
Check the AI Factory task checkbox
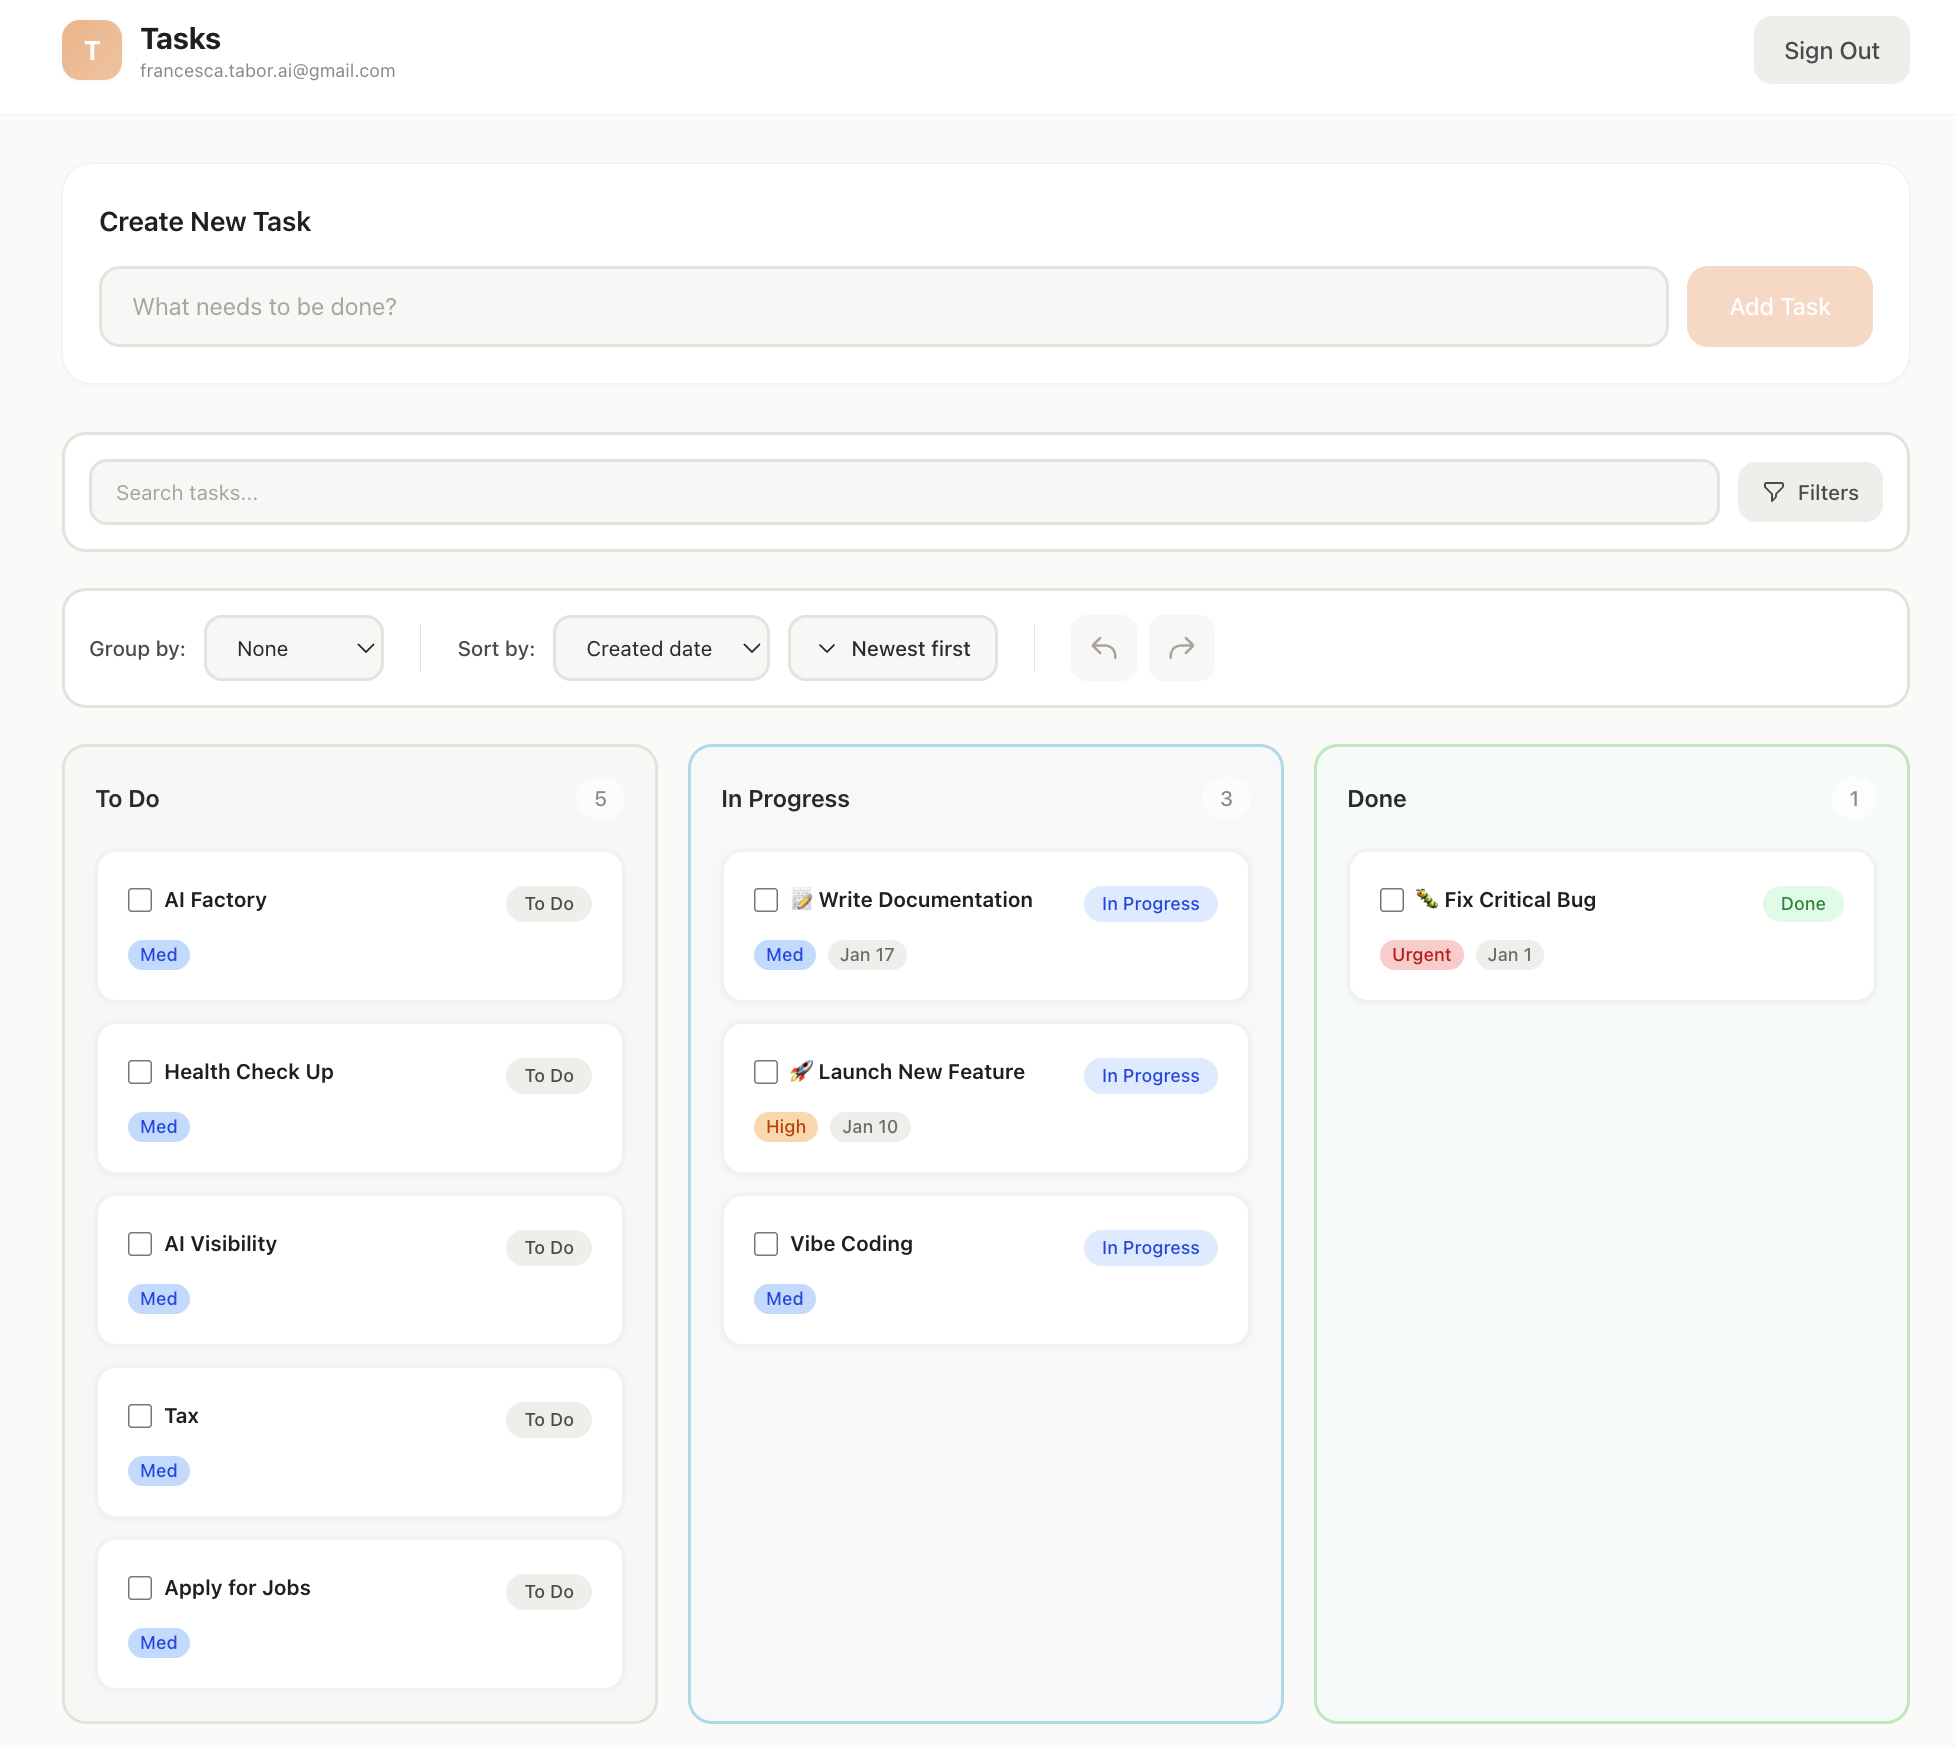(140, 899)
